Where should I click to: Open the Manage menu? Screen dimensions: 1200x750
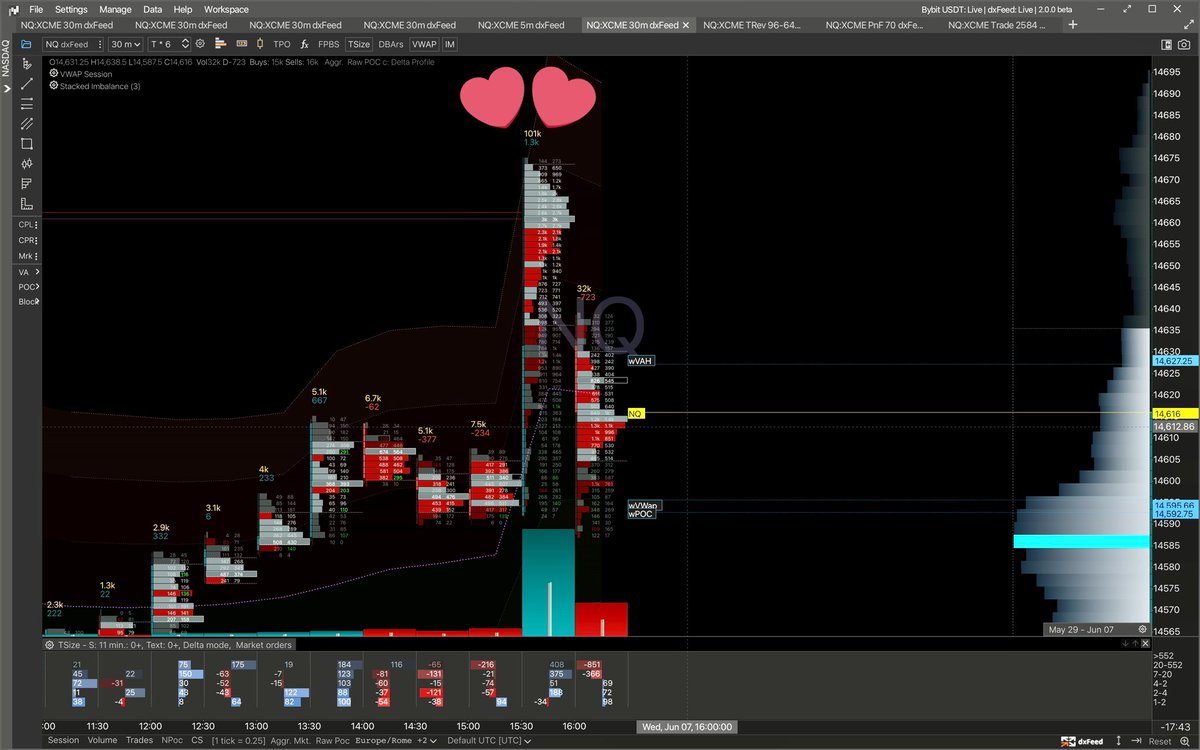[x=116, y=9]
